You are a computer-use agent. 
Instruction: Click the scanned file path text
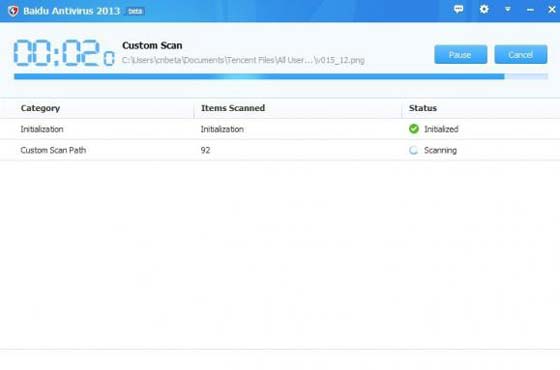[243, 60]
